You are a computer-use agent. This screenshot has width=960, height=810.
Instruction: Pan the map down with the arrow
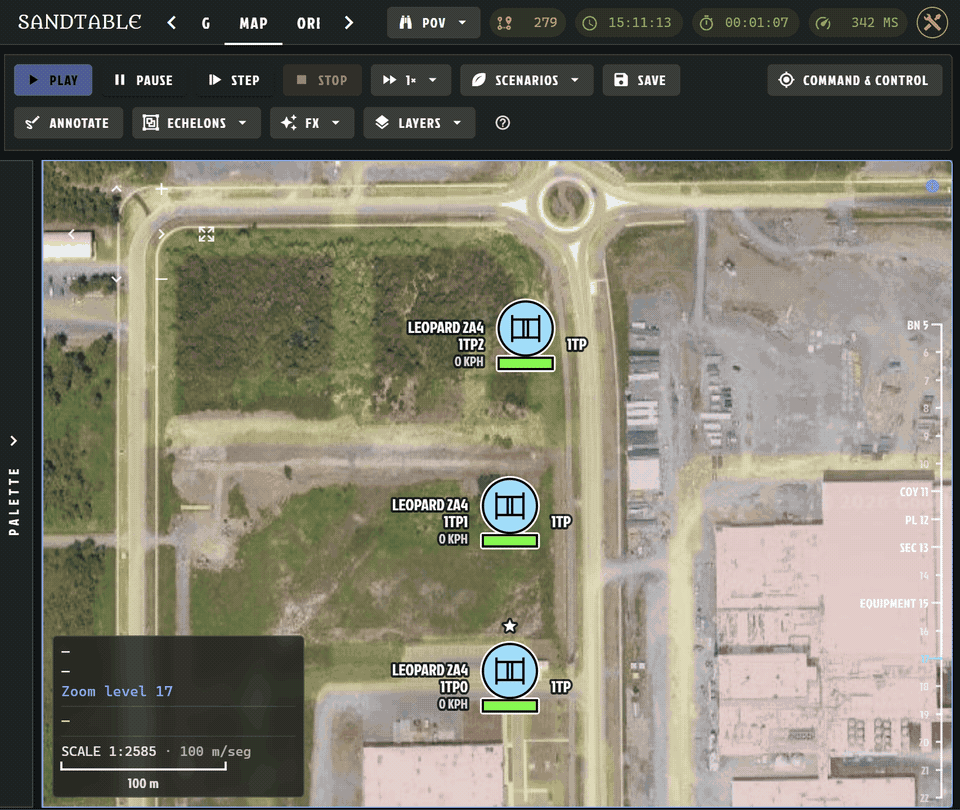116,279
